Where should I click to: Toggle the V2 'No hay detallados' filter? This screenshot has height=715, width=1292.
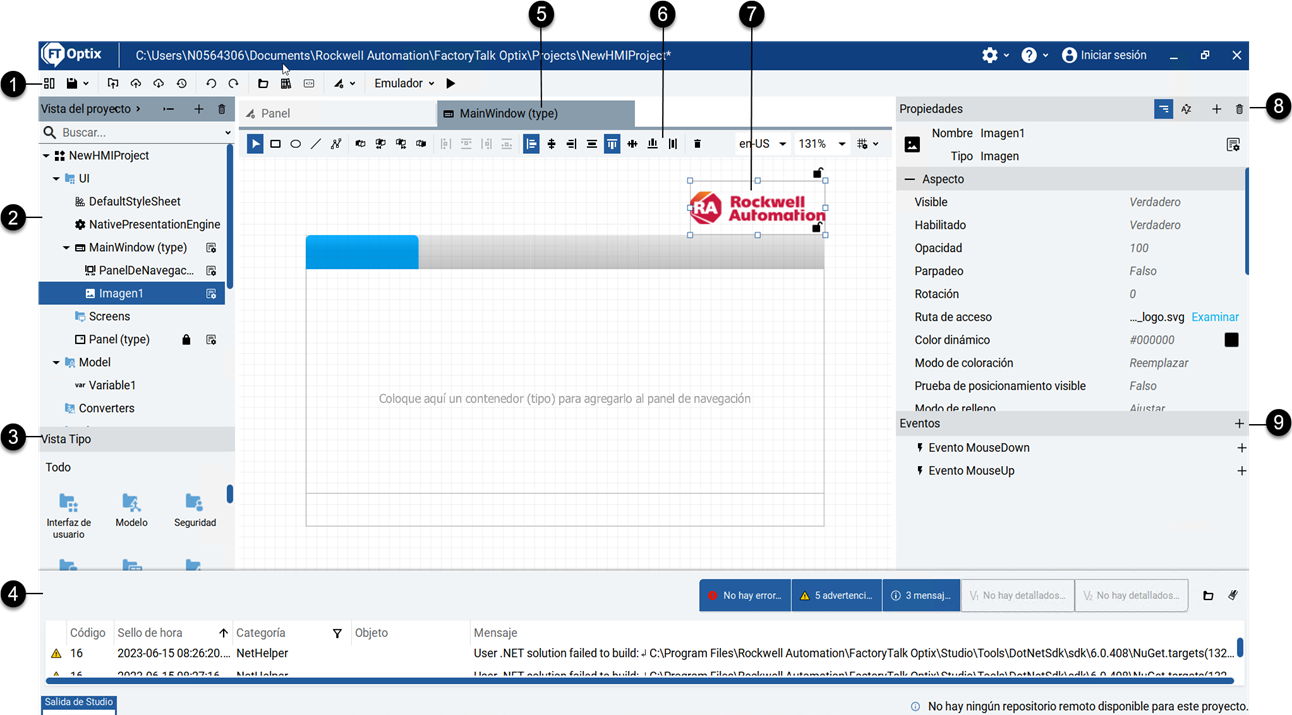1132,596
